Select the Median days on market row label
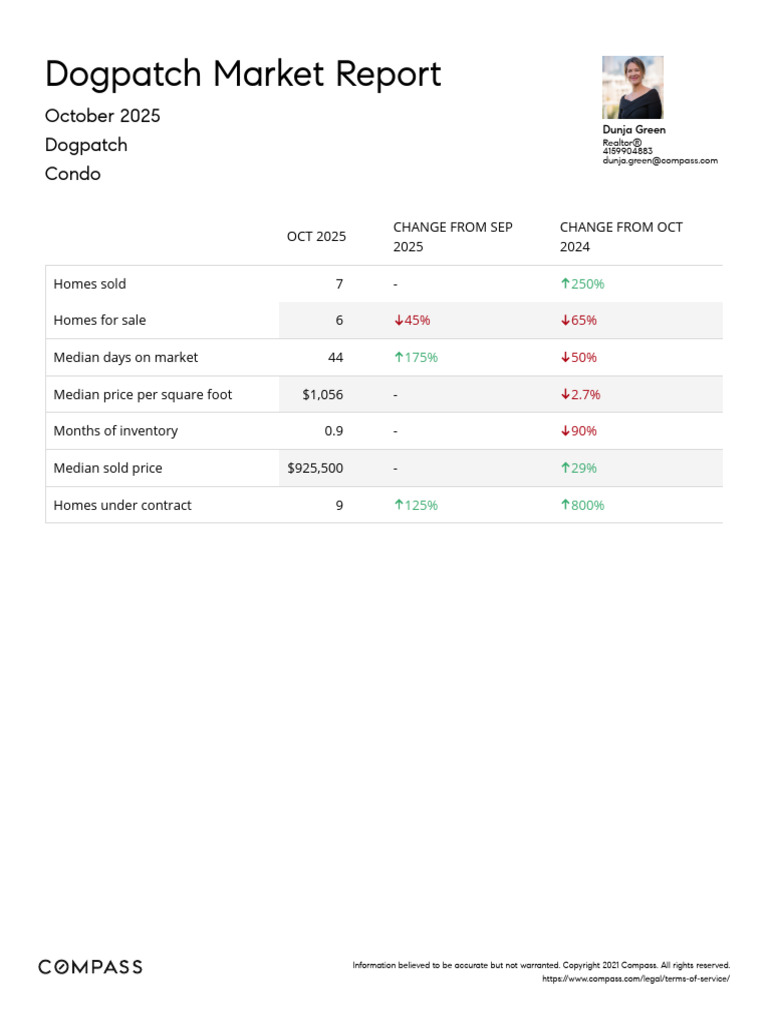This screenshot has width=768, height=1024. pyautogui.click(x=126, y=358)
